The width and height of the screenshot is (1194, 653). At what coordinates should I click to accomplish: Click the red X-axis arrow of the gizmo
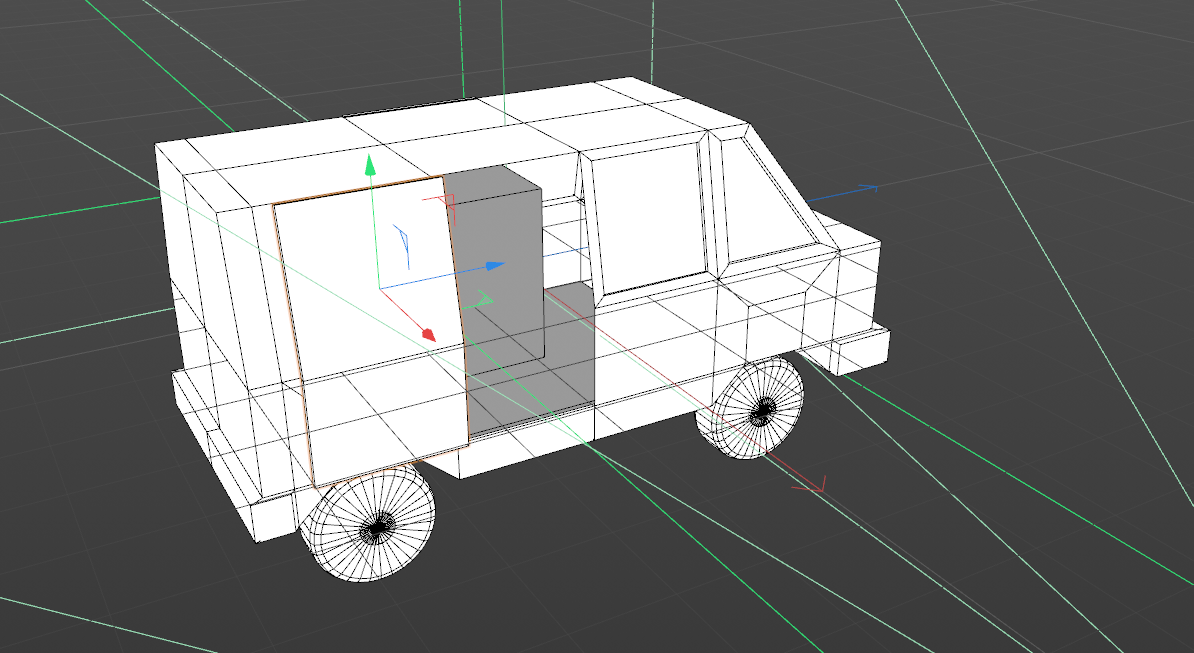[x=427, y=333]
